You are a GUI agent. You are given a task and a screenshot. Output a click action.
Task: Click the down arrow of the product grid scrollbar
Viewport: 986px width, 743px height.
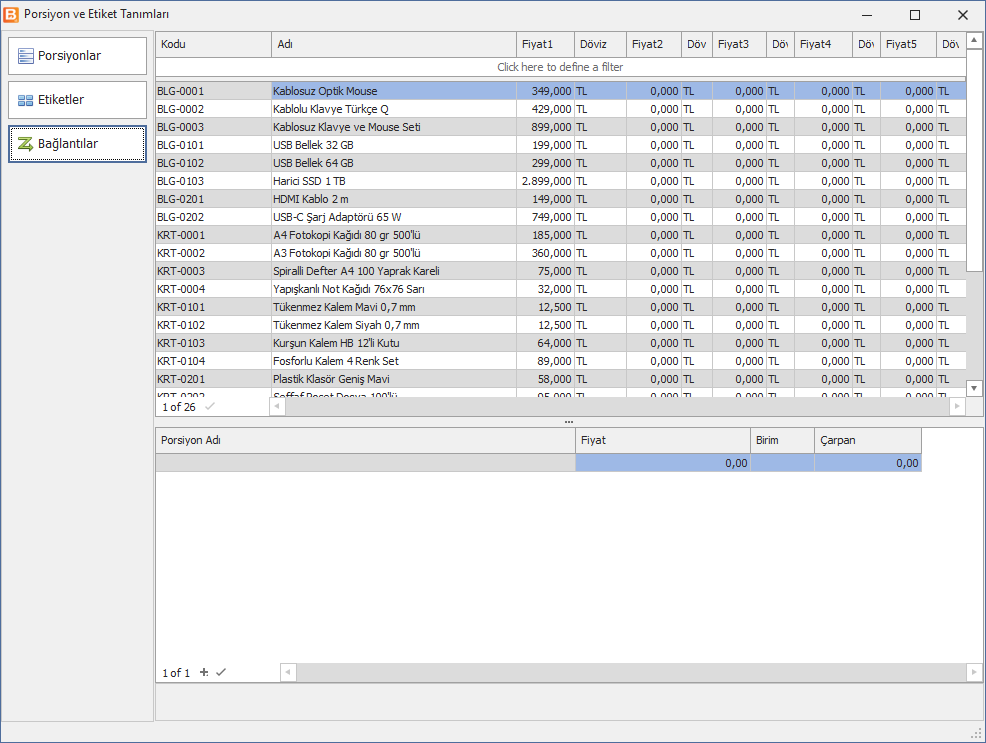coord(974,388)
